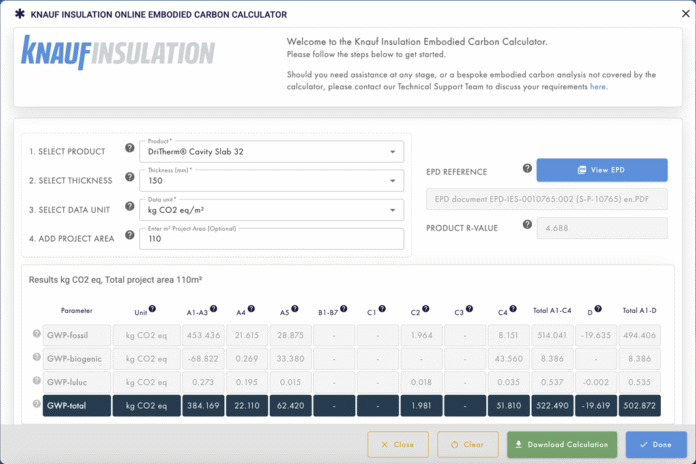Click help icon on A1-A3 column header
696x464 pixels.
point(214,309)
